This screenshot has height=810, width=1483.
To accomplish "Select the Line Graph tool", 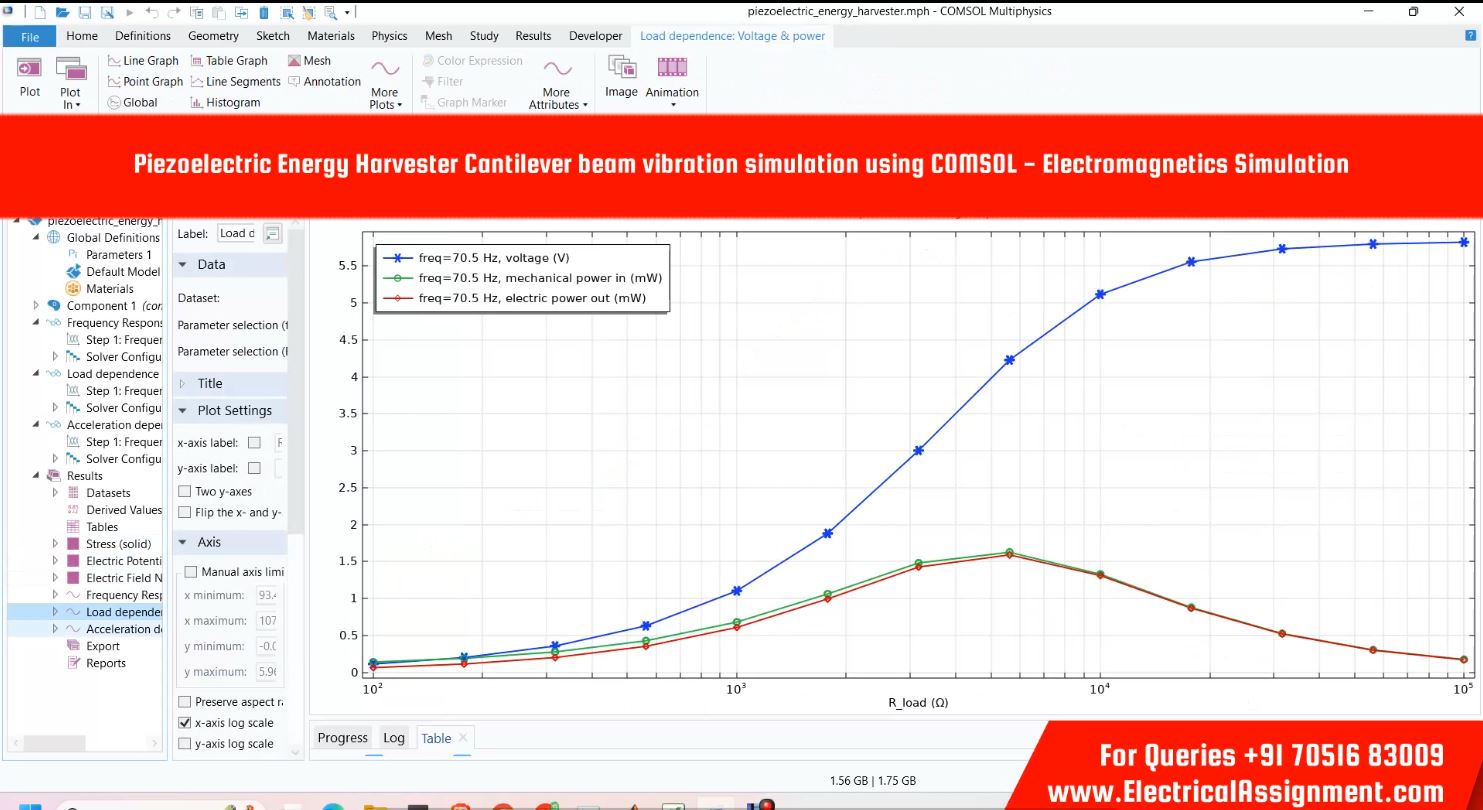I will [143, 61].
